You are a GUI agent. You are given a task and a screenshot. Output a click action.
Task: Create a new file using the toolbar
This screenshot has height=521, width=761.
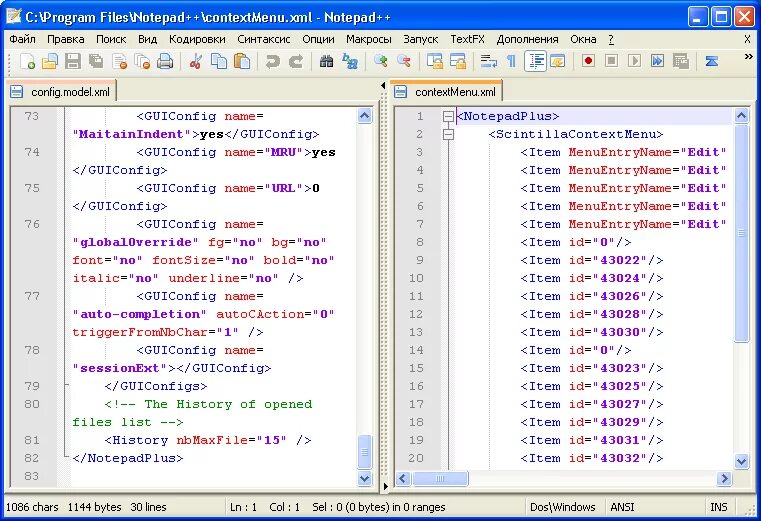click(x=27, y=61)
